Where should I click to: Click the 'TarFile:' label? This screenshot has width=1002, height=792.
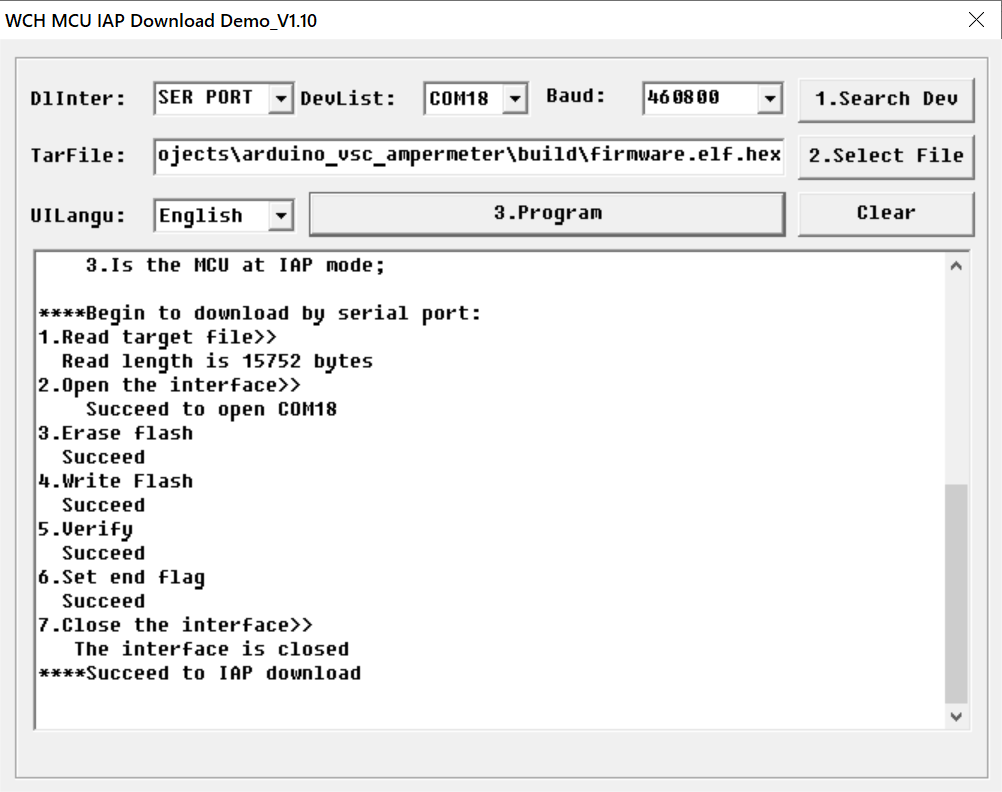(78, 155)
